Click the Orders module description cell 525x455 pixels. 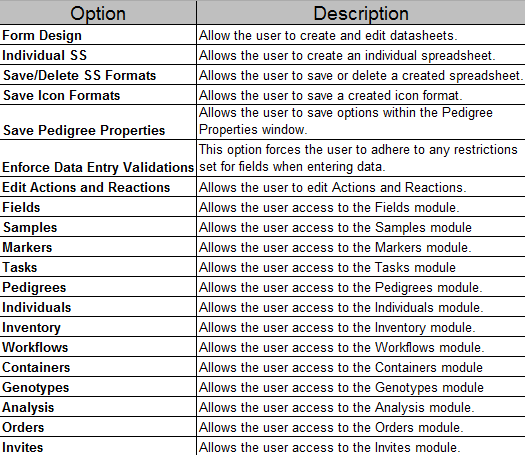(x=361, y=427)
